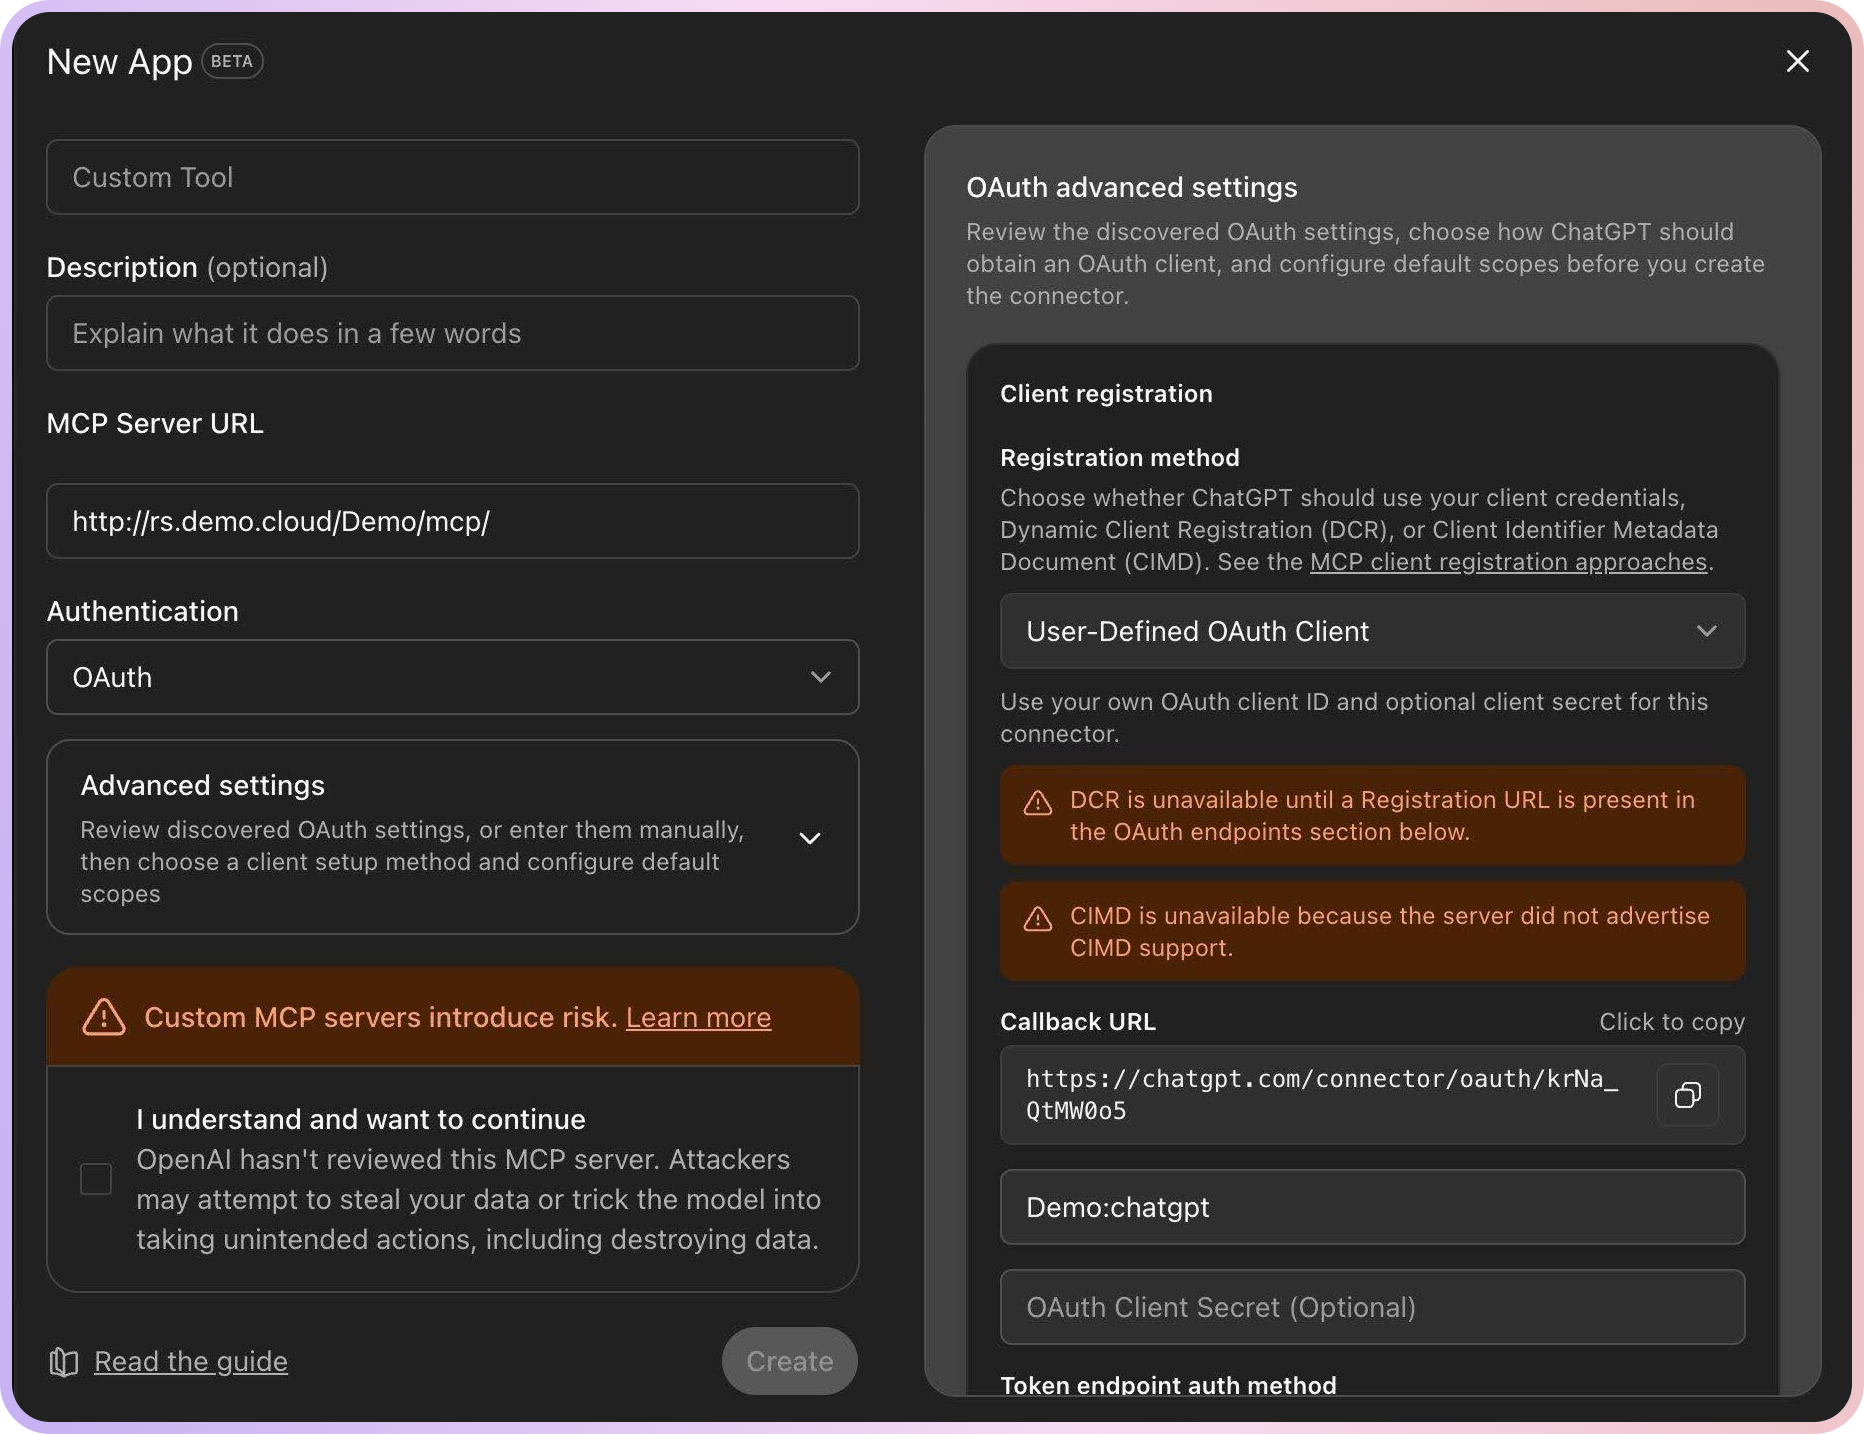Click the BETA badge next to New App

point(232,61)
